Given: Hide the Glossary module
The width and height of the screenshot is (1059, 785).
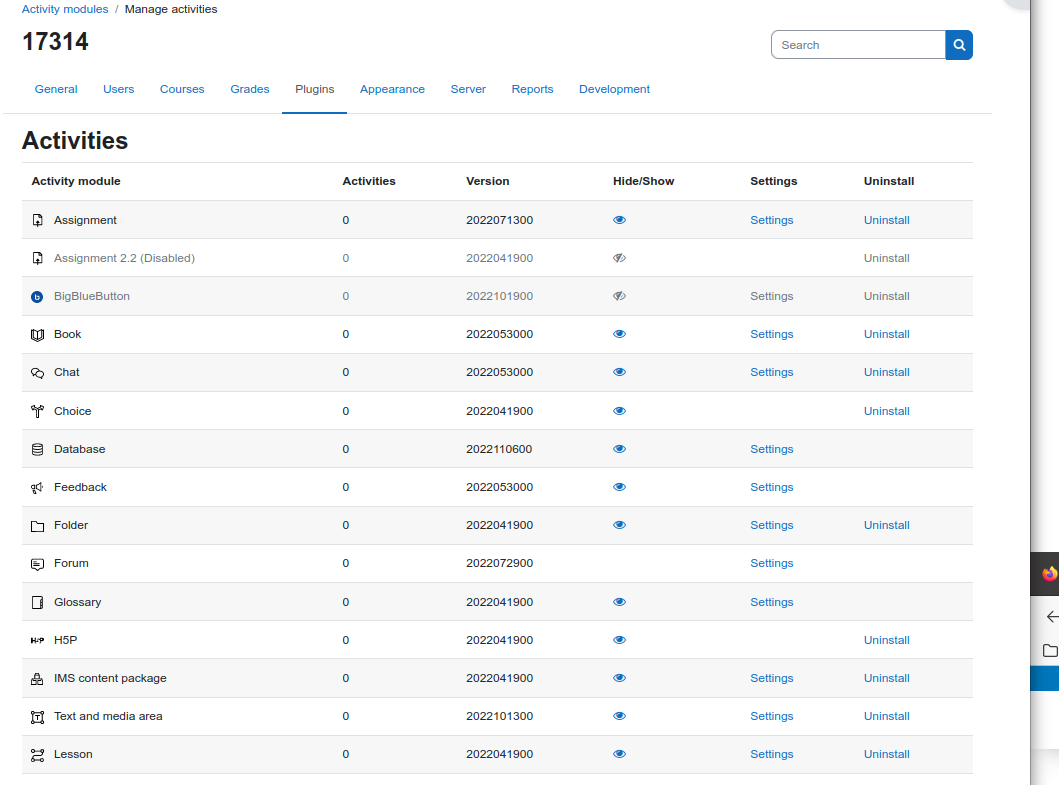Looking at the screenshot, I should (619, 602).
